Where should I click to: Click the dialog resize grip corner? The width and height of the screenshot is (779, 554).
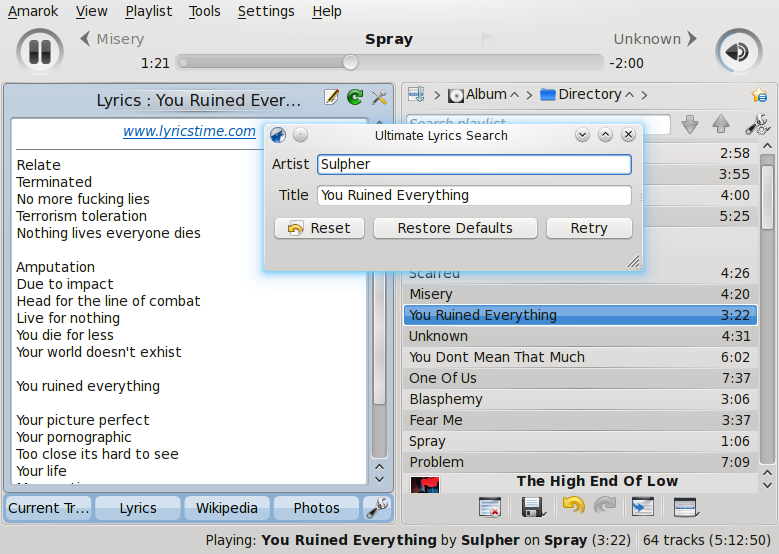pos(633,262)
